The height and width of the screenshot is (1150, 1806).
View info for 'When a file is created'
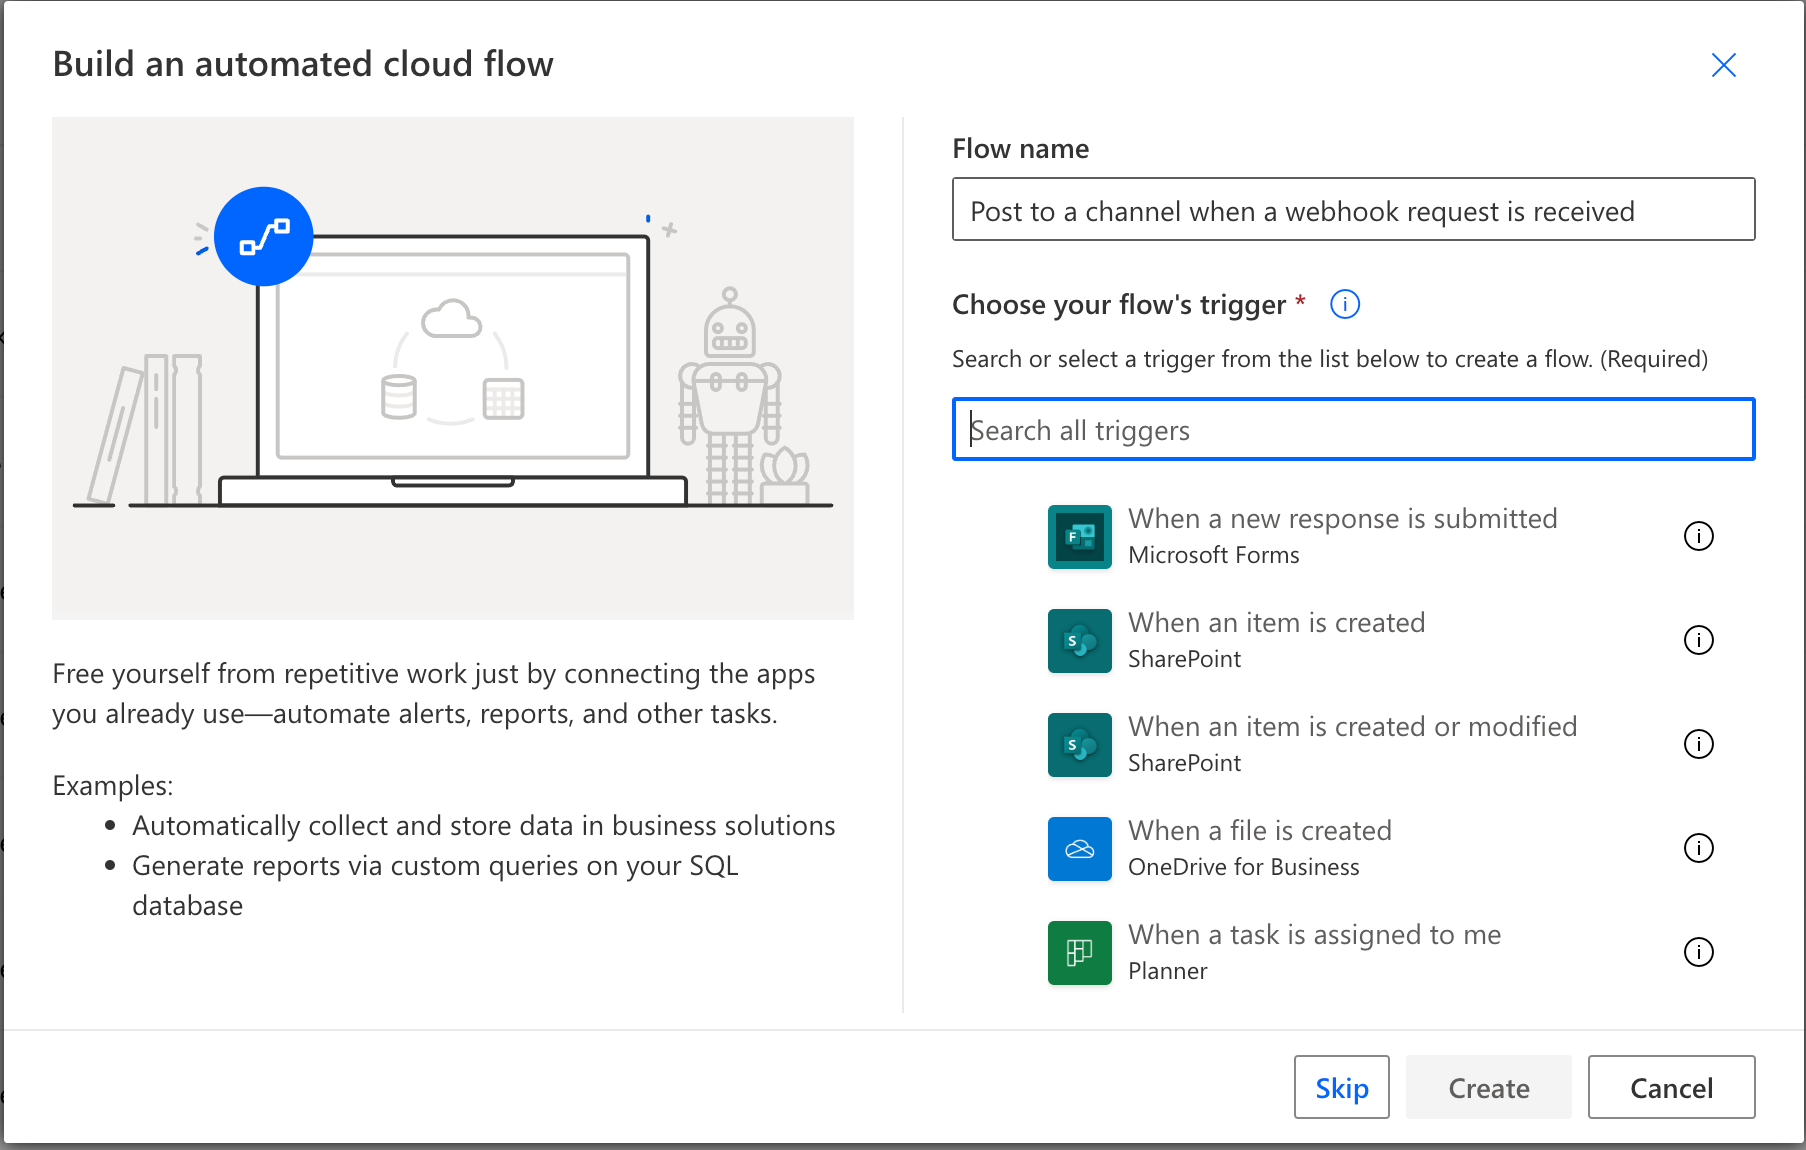coord(1698,849)
